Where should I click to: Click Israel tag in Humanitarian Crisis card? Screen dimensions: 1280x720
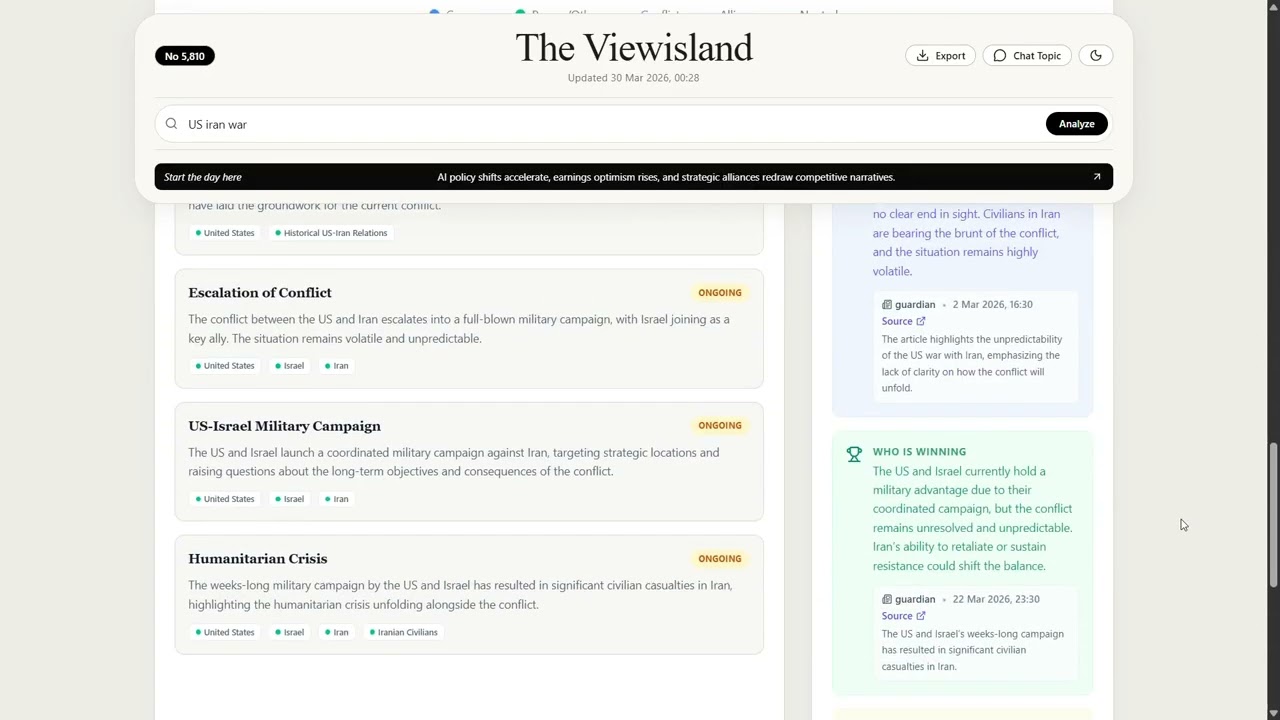pyautogui.click(x=290, y=632)
